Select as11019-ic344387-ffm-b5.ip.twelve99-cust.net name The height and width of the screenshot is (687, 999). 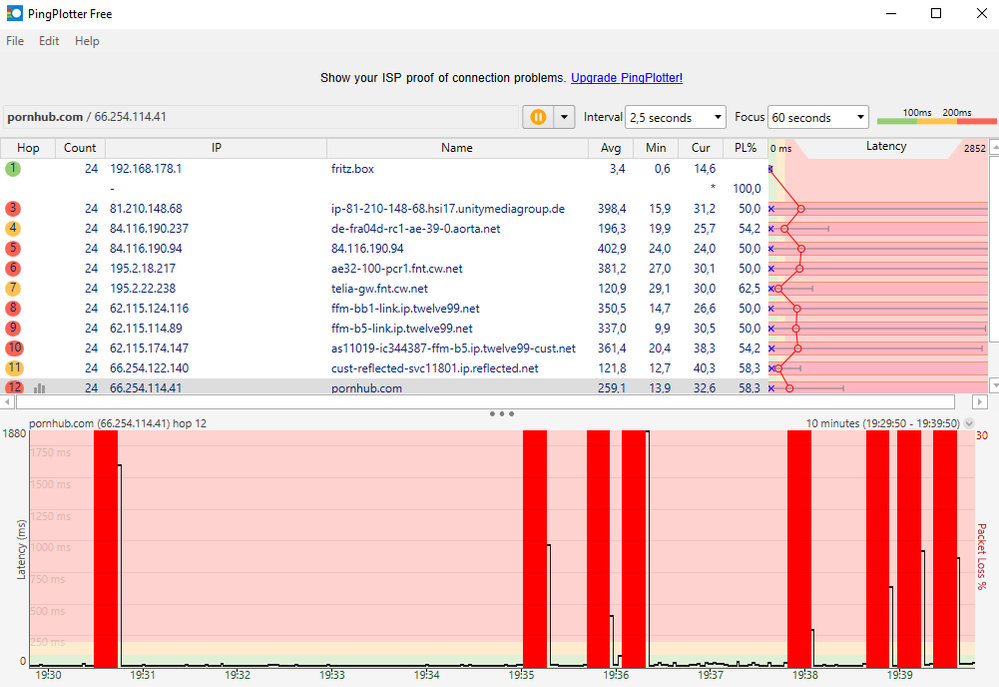pyautogui.click(x=453, y=348)
